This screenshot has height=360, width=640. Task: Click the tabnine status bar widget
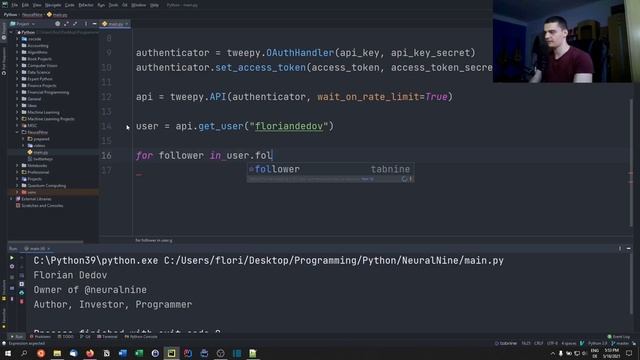tap(506, 343)
